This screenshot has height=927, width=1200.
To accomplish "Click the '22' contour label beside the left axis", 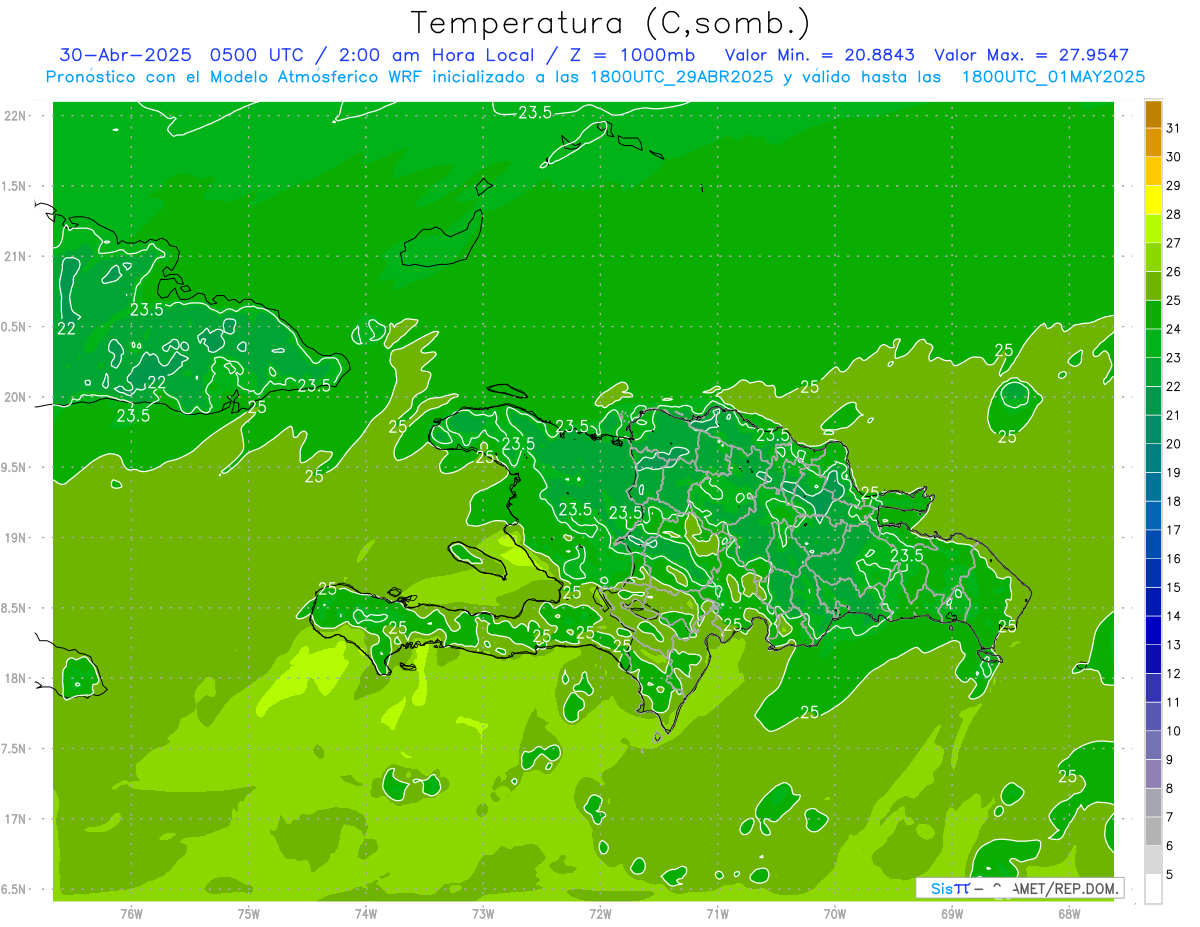I will tap(66, 328).
